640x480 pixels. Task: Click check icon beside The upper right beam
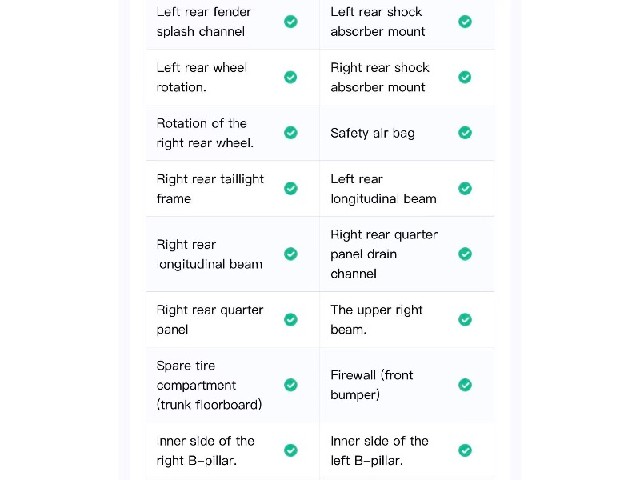464,320
